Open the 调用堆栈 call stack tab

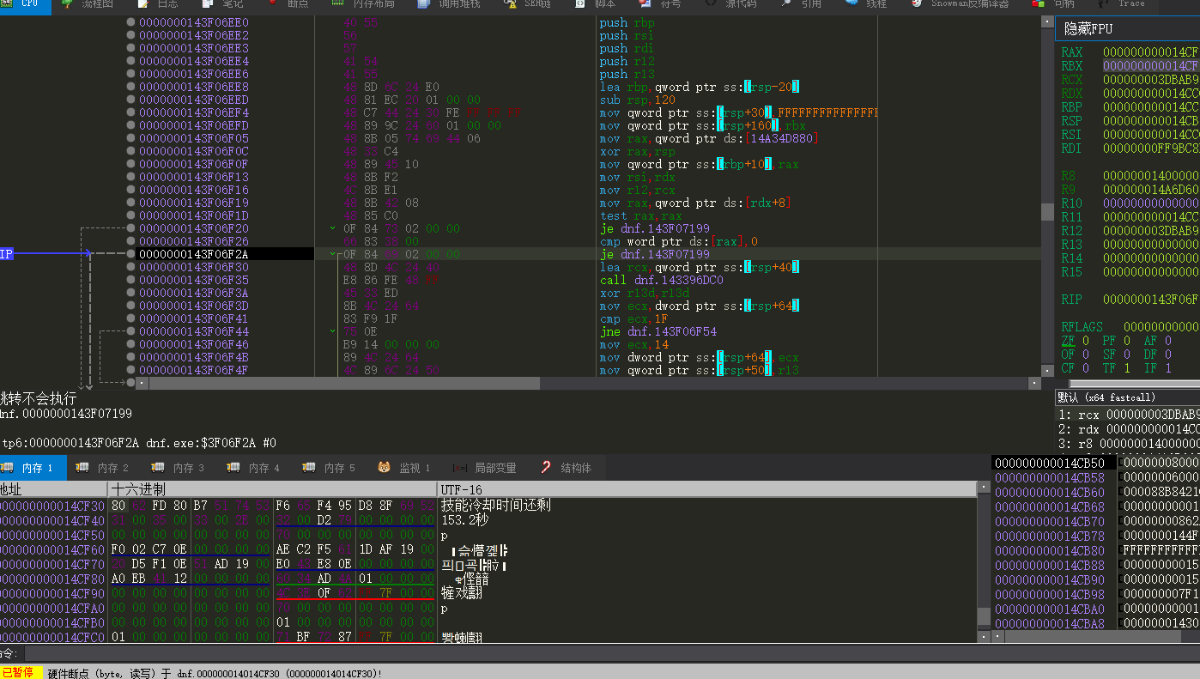point(447,4)
